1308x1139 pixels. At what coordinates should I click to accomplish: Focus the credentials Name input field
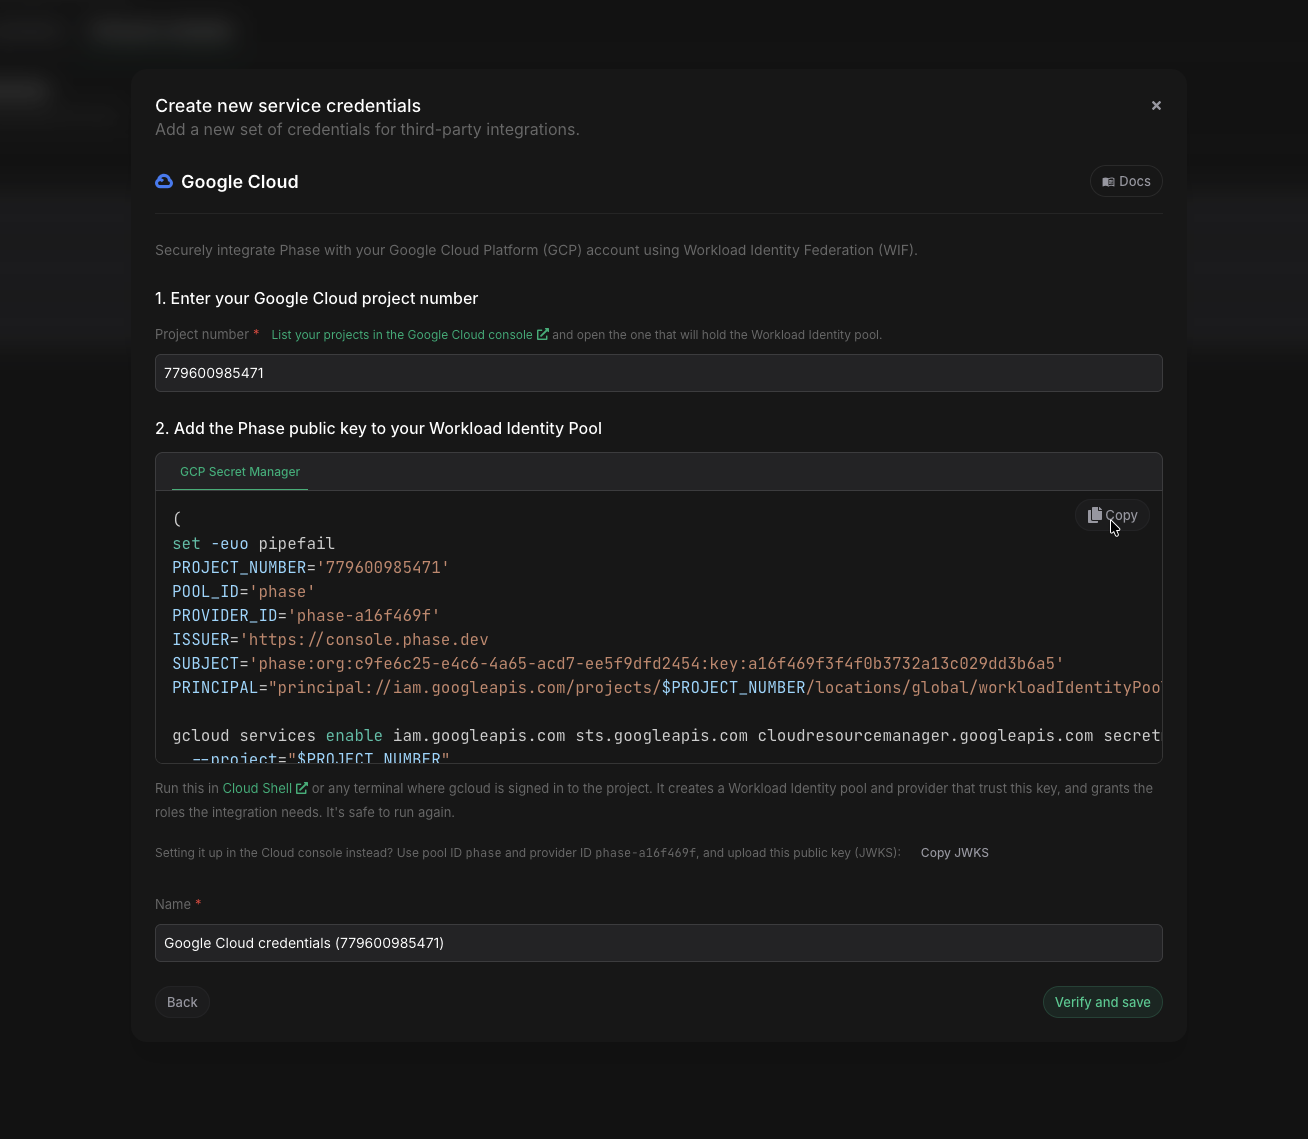659,943
